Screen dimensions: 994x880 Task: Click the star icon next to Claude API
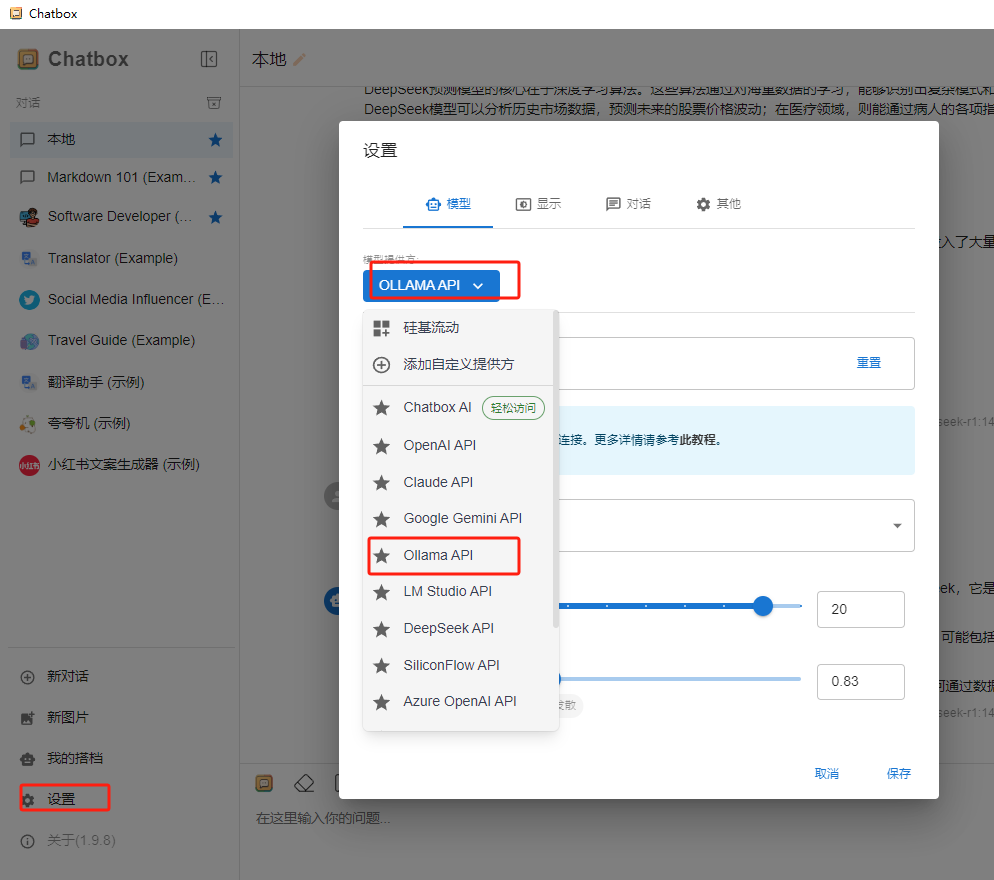point(381,483)
